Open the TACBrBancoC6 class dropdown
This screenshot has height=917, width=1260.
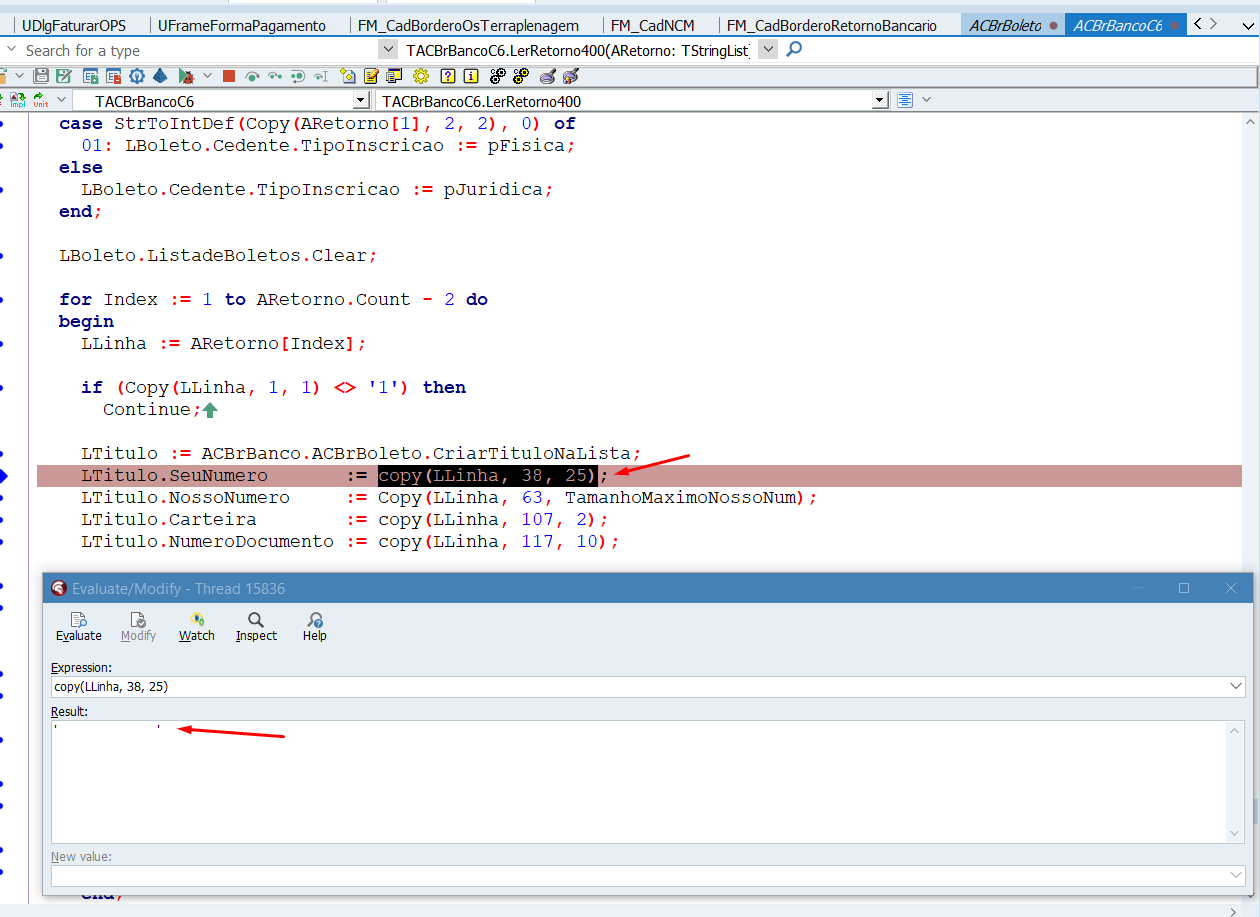(361, 101)
